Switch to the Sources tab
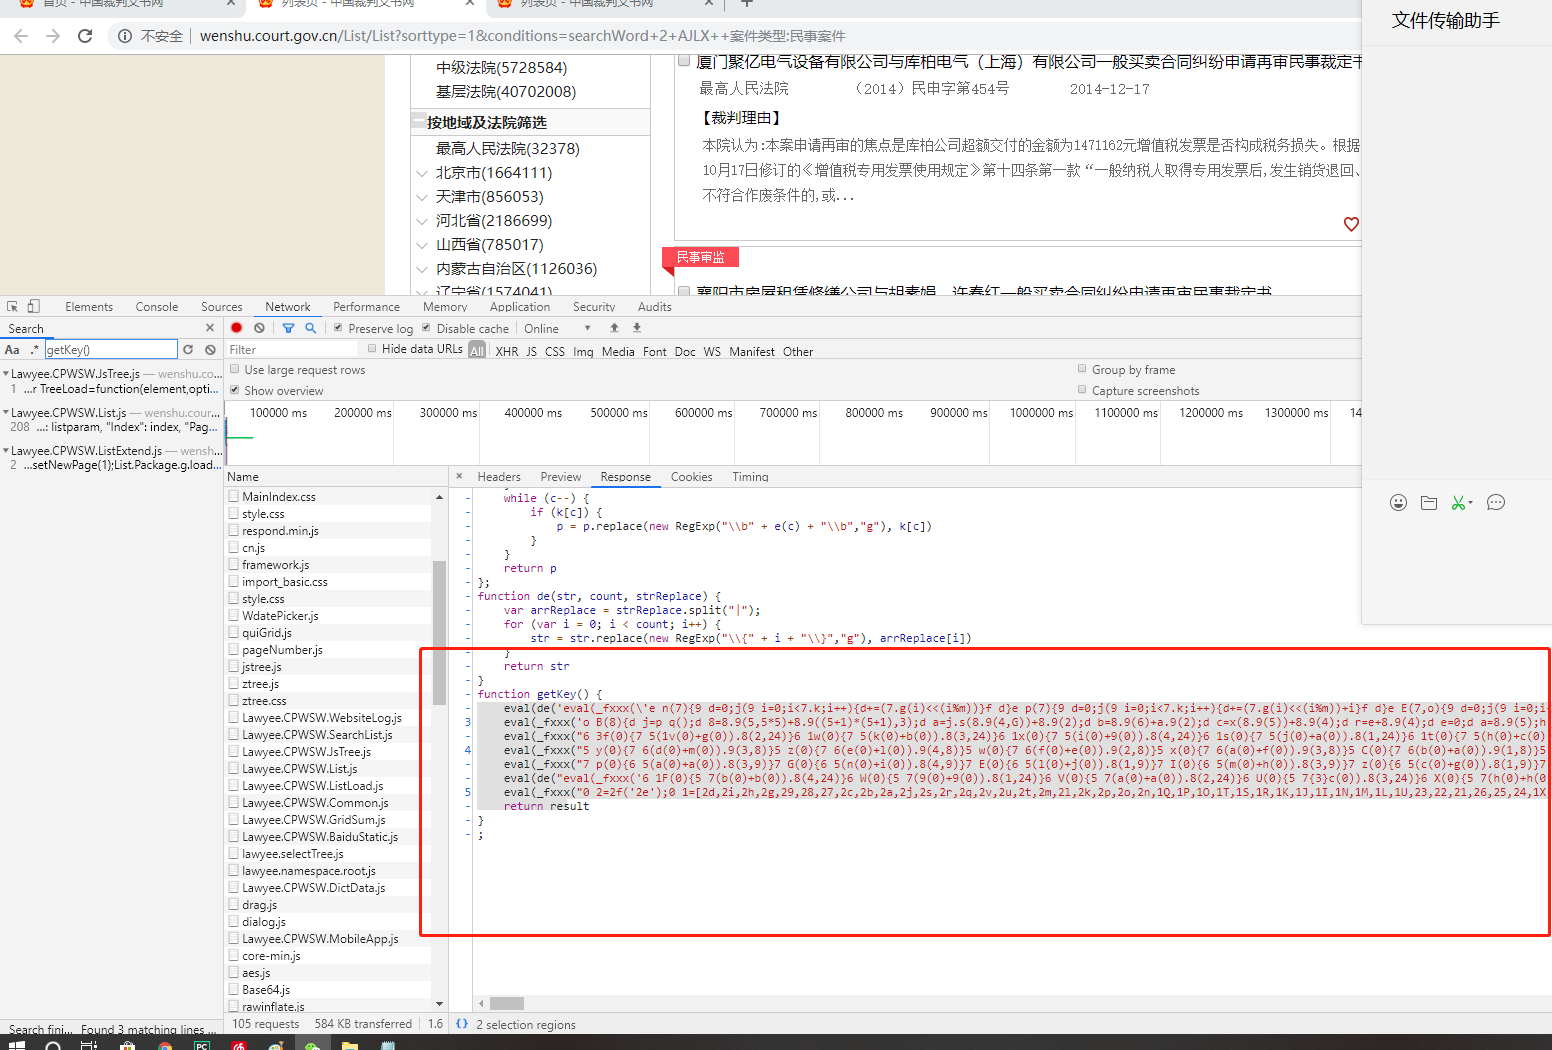 pyautogui.click(x=222, y=307)
